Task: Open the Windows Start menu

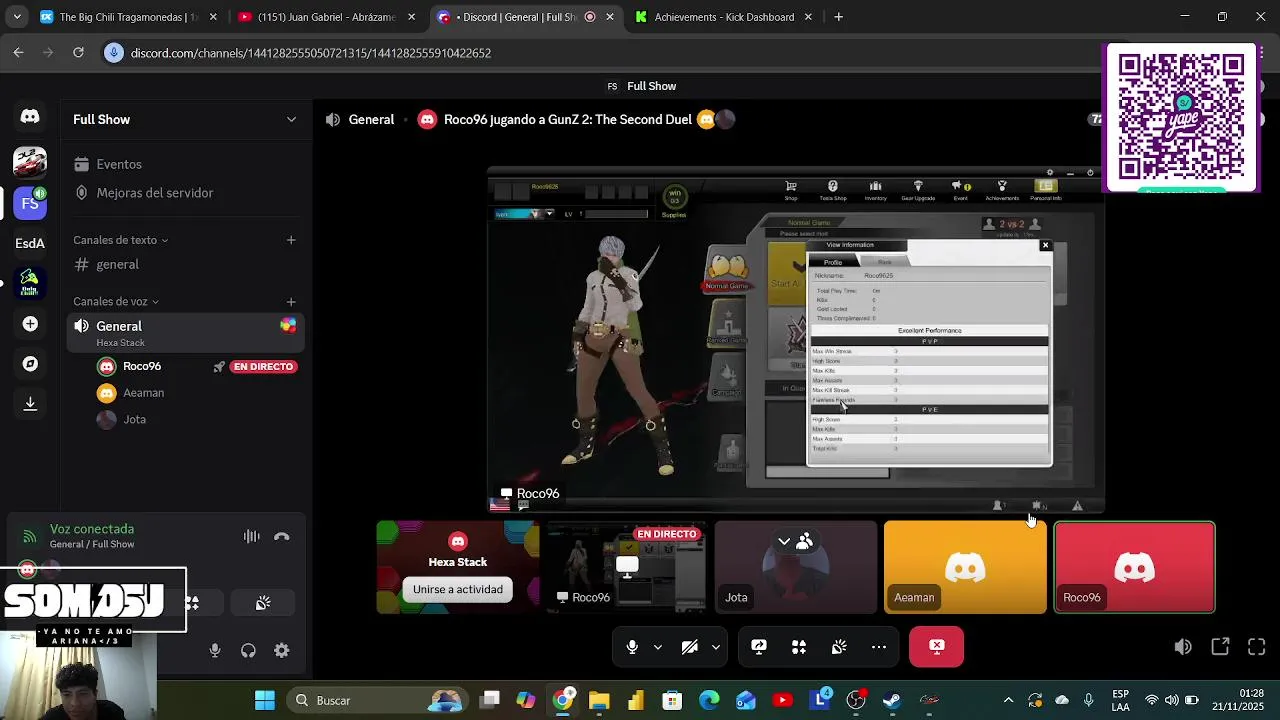Action: pos(265,700)
